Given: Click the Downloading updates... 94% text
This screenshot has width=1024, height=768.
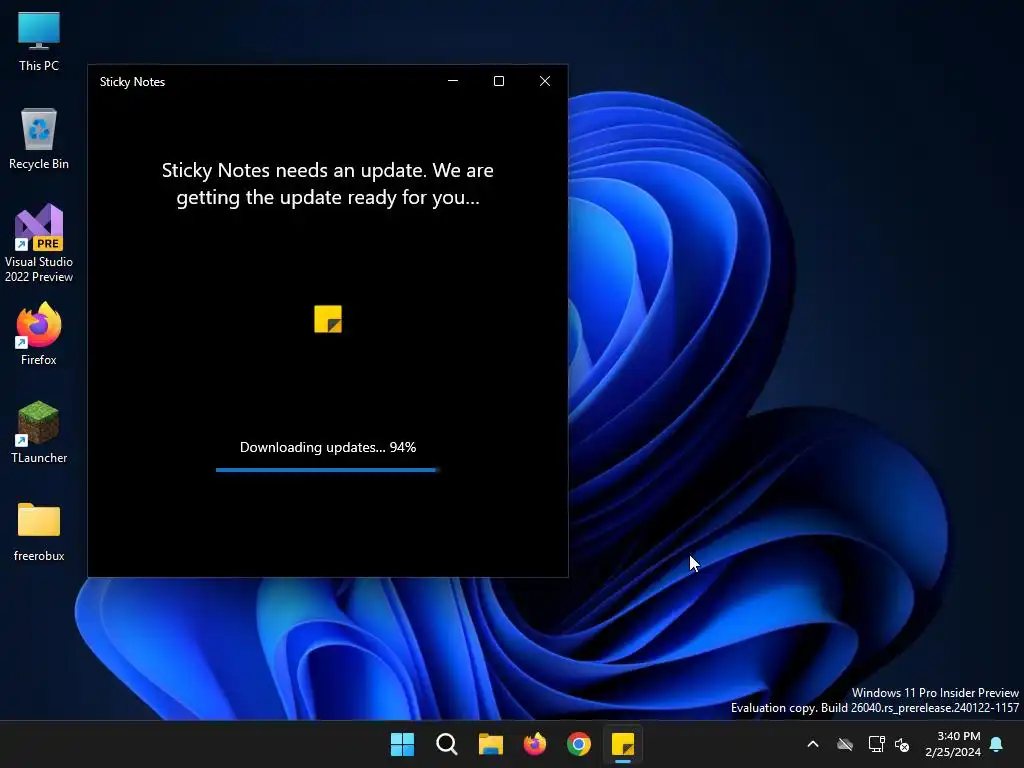Looking at the screenshot, I should pos(328,447).
